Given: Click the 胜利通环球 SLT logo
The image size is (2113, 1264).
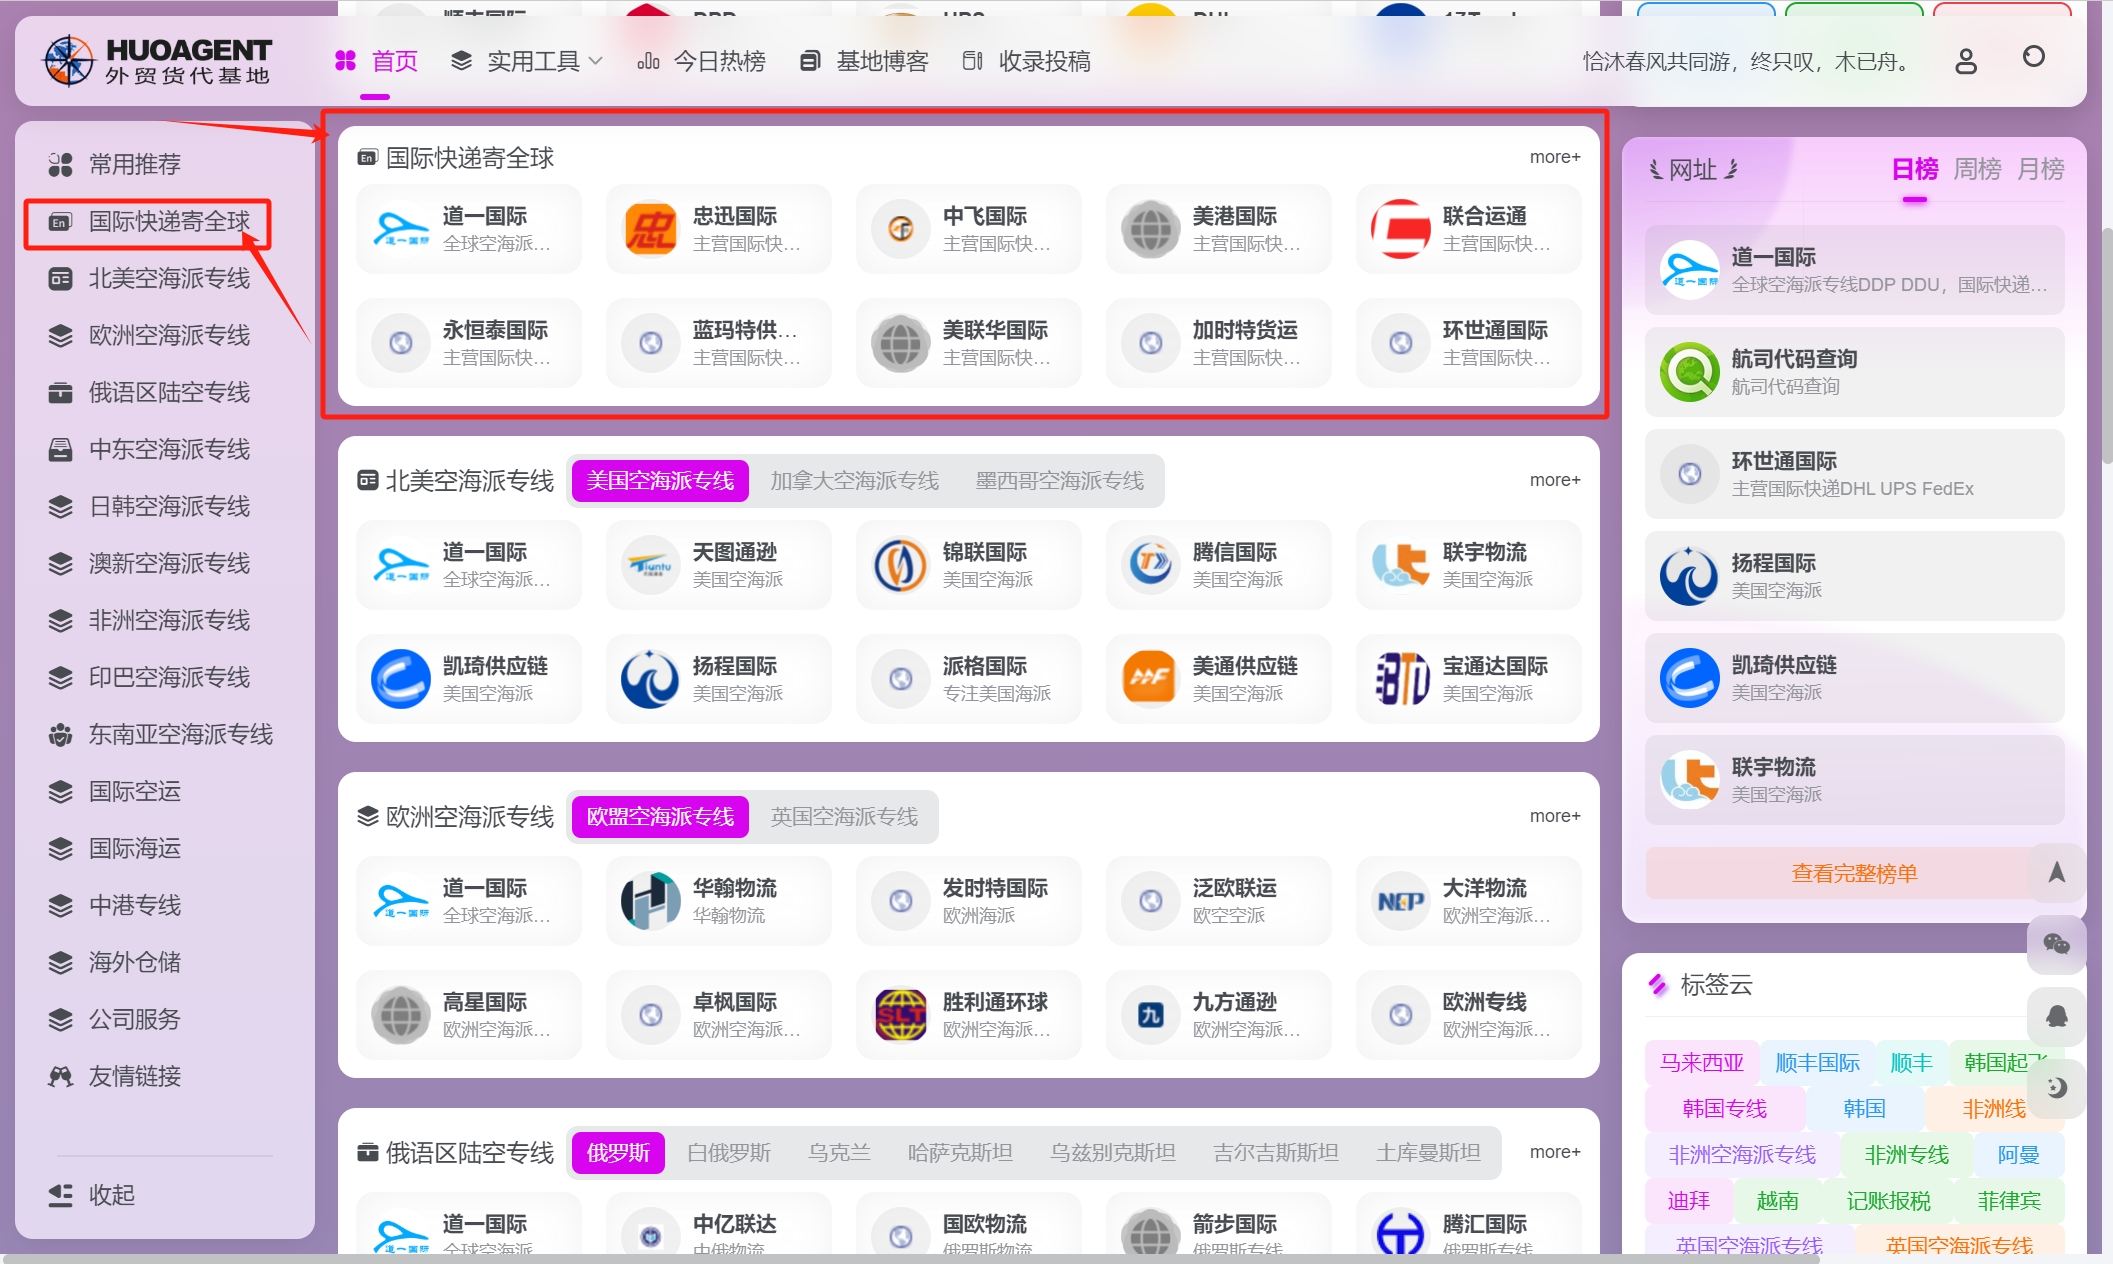Looking at the screenshot, I should click(901, 1015).
